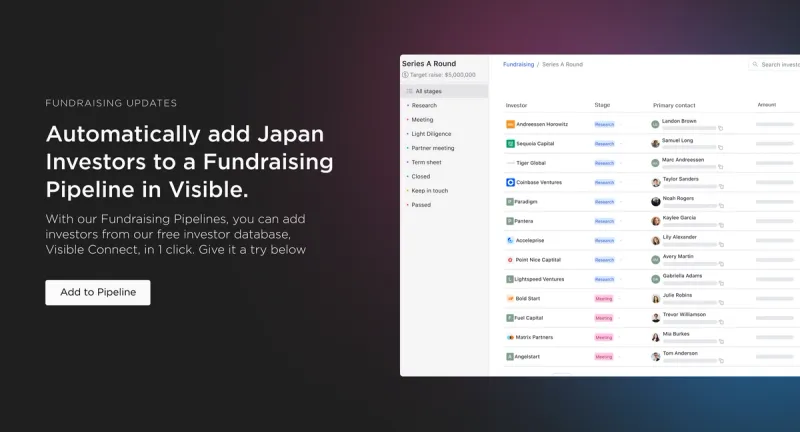Click Noah Rogers' avatar
Image resolution: width=800 pixels, height=432 pixels.
click(x=656, y=202)
